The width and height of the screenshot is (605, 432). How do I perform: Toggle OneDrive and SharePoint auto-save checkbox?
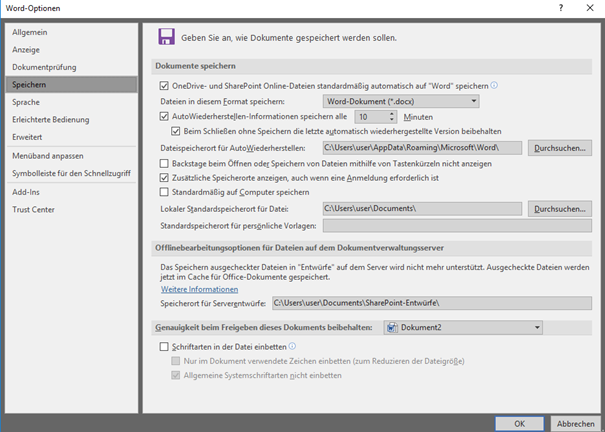point(165,86)
